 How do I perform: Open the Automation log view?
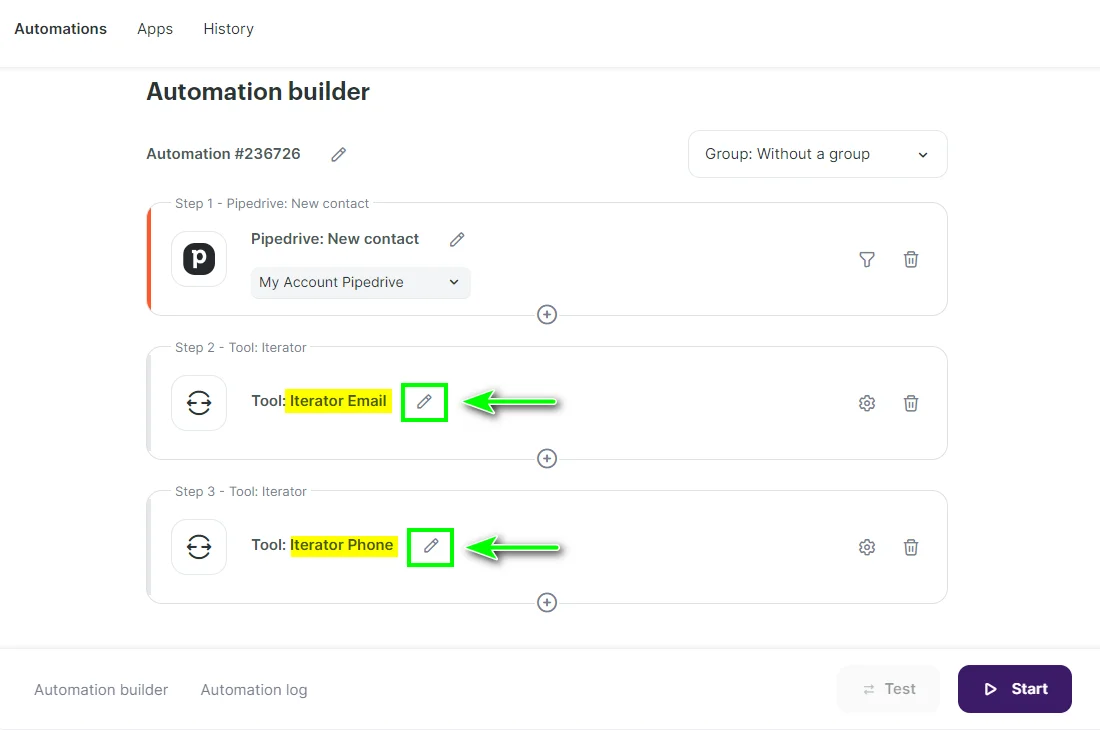253,689
